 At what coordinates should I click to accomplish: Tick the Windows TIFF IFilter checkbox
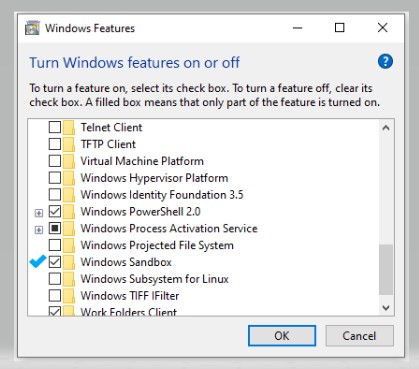pos(55,295)
